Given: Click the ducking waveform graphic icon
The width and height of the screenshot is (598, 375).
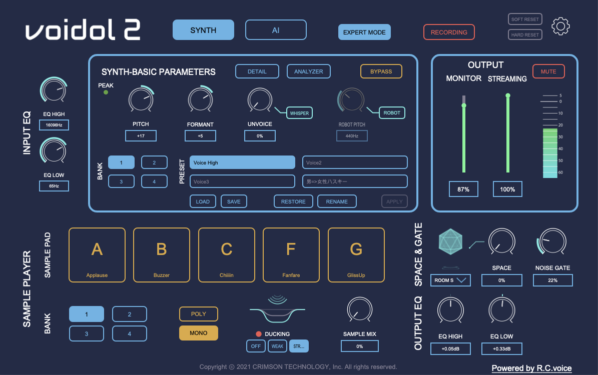Looking at the screenshot, I should click(x=277, y=308).
